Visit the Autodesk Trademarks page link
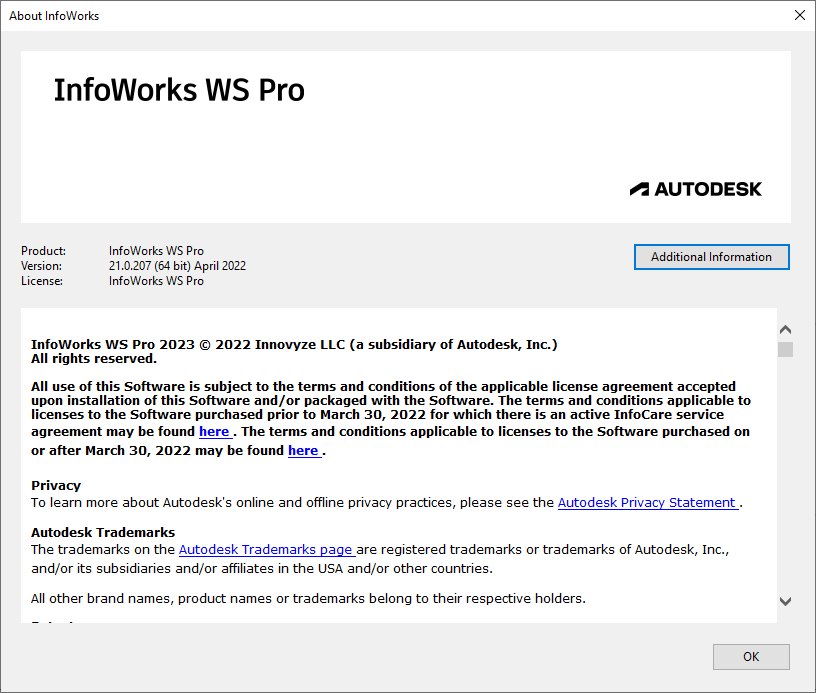The height and width of the screenshot is (693, 816). (266, 549)
